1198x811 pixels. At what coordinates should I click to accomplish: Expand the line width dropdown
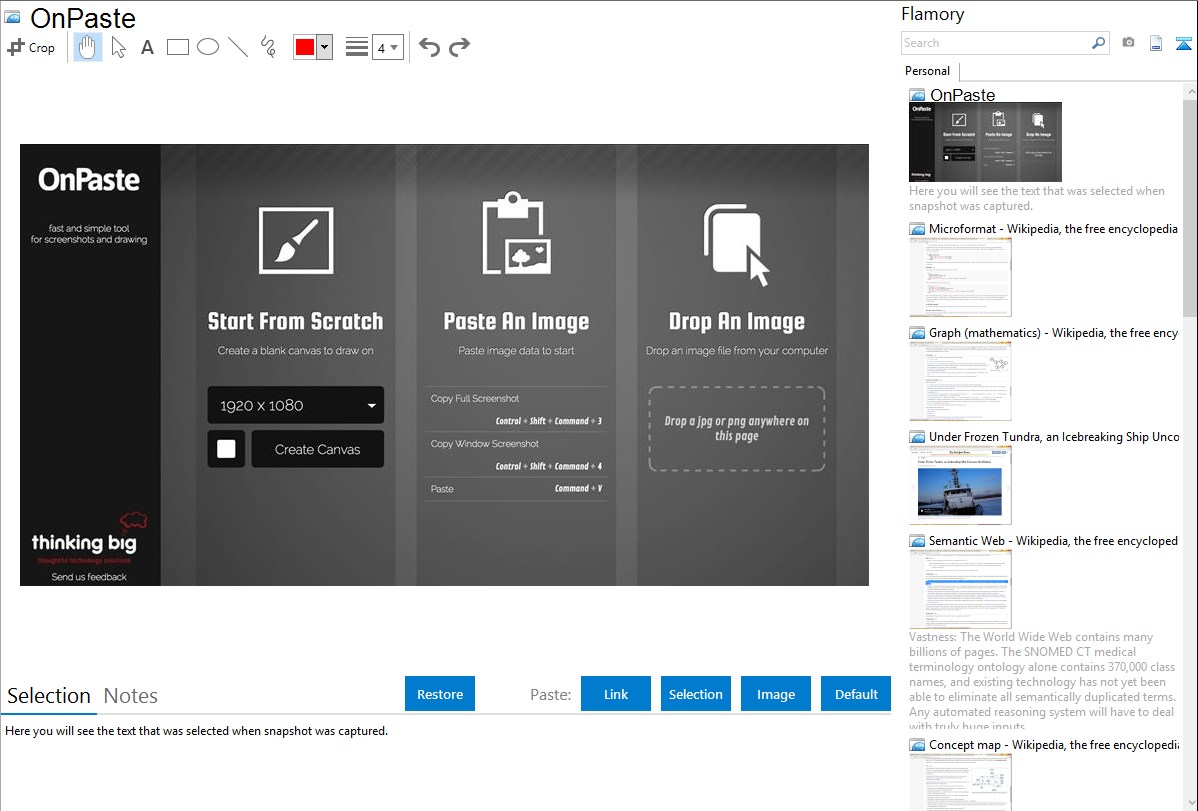pos(388,47)
